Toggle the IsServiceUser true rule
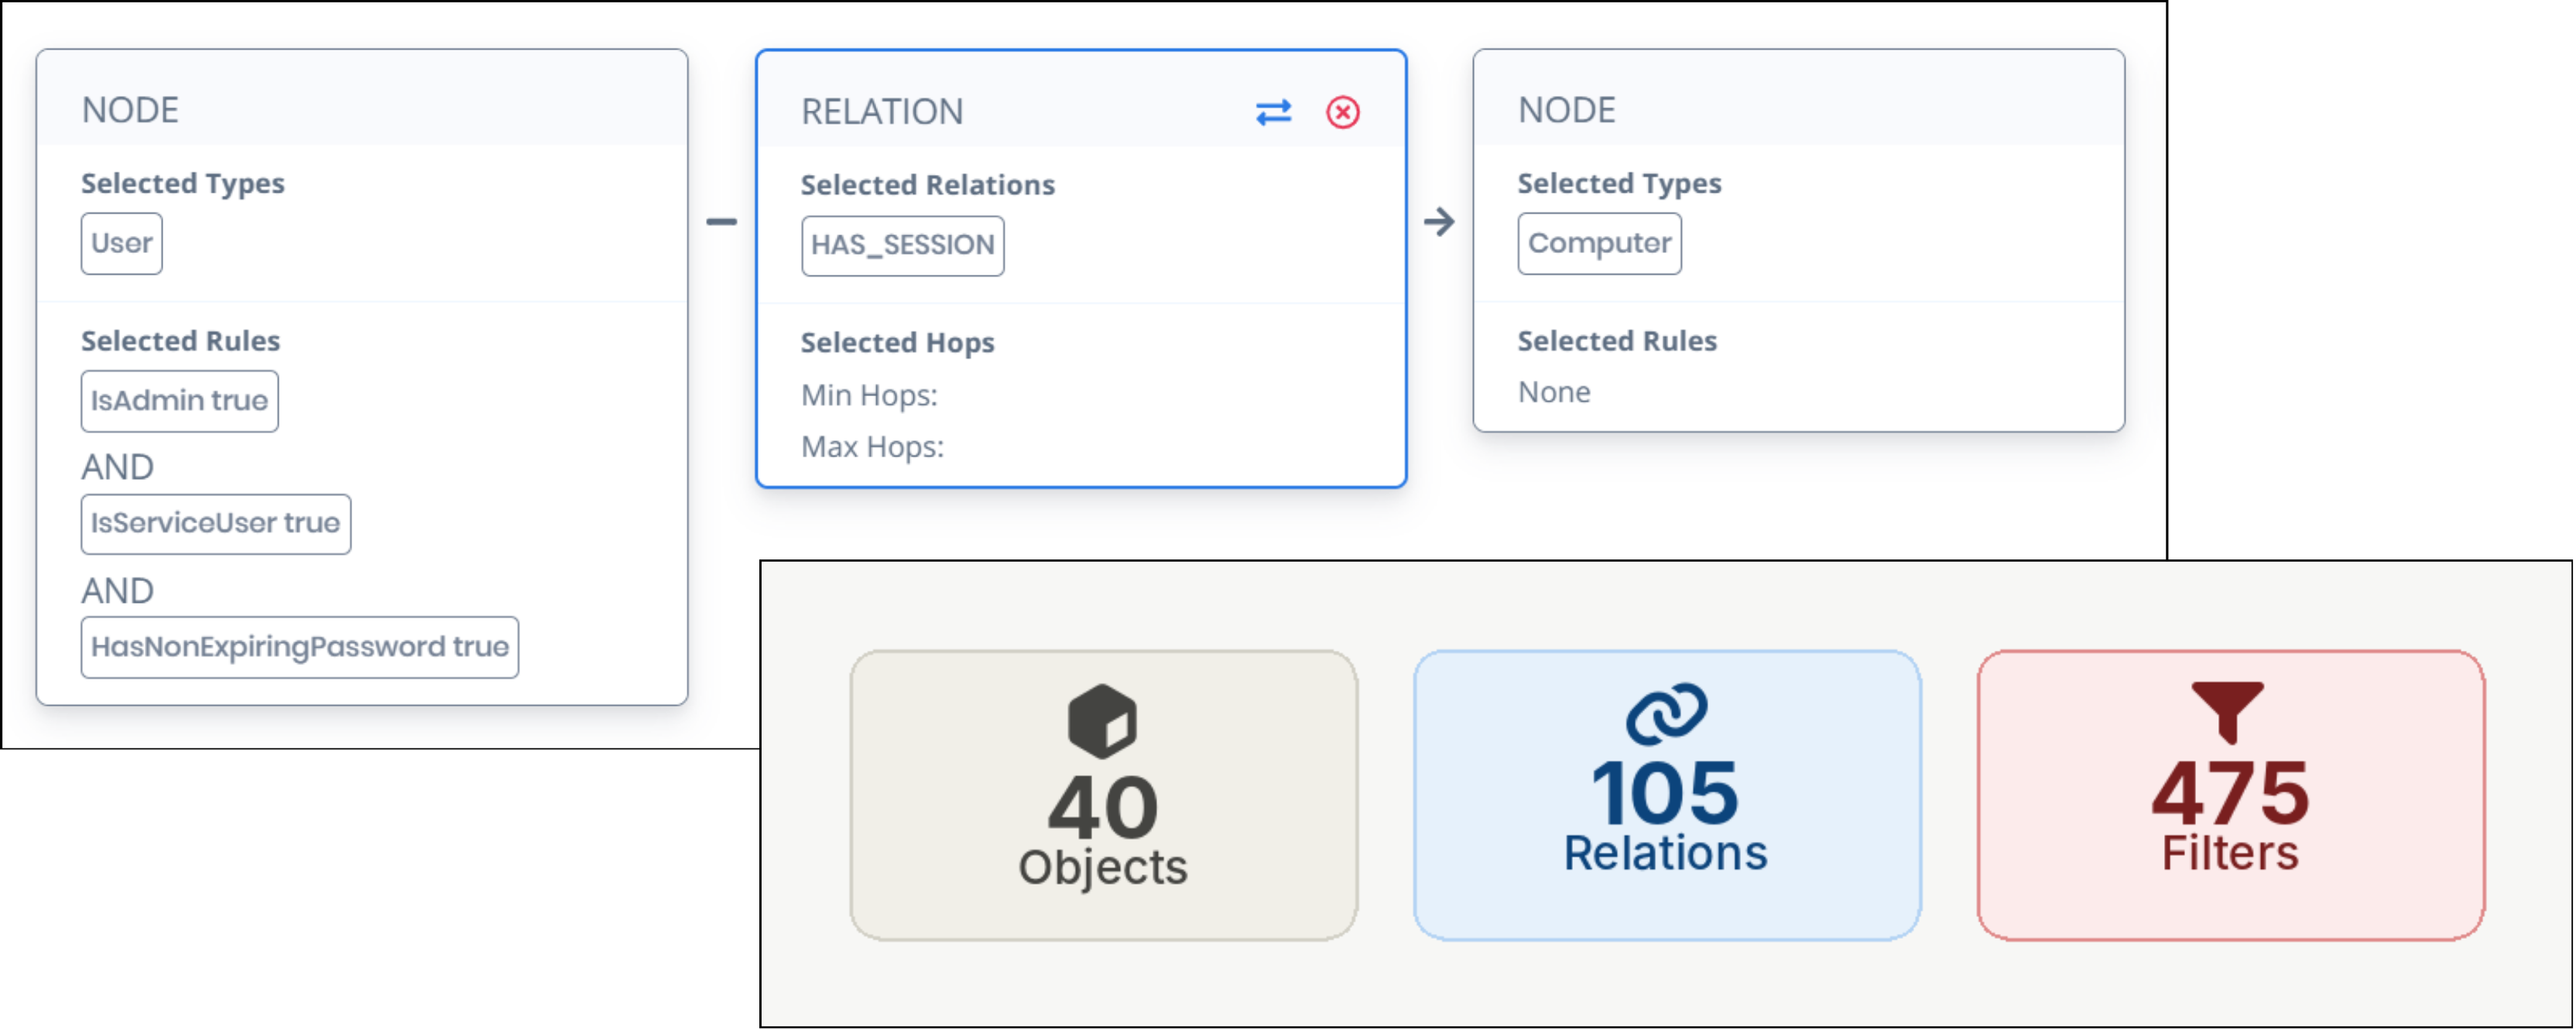 coord(215,523)
